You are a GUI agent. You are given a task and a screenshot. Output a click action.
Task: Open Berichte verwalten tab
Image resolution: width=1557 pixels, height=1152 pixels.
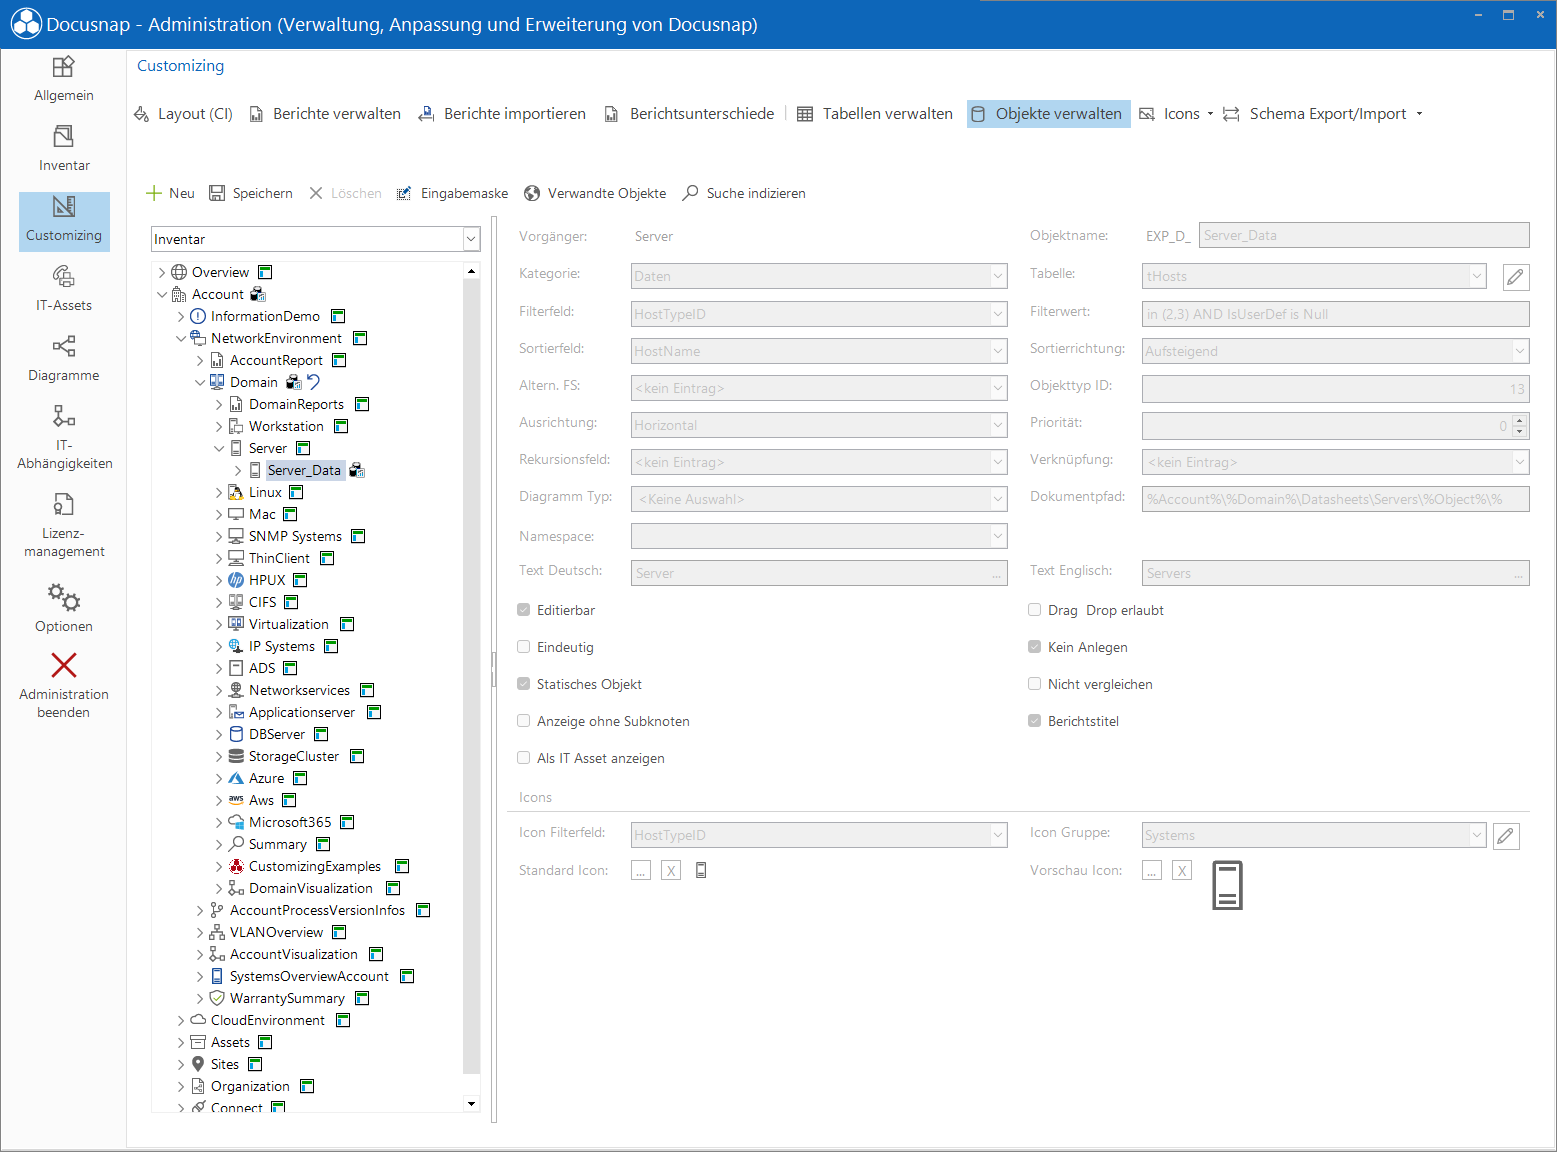point(325,114)
